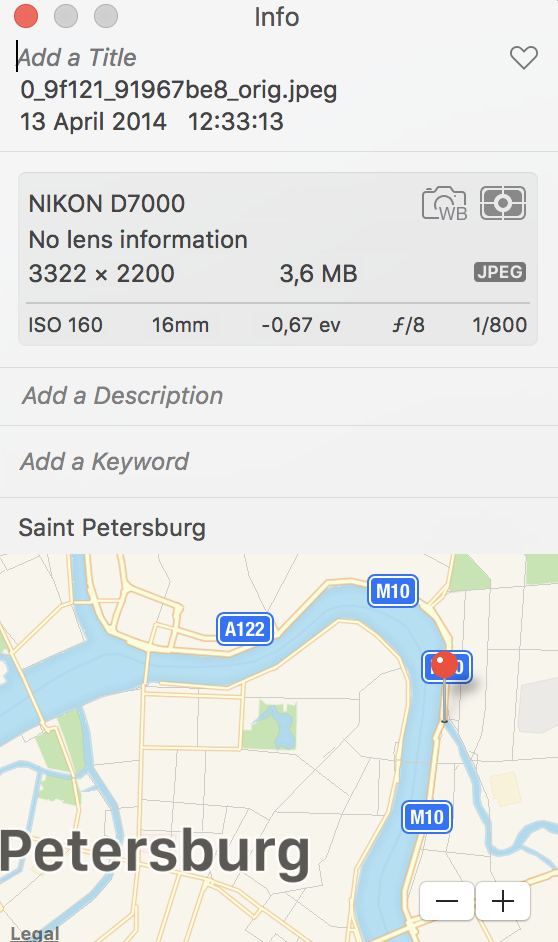Click the Saint Petersburg location text
The width and height of the screenshot is (558, 942).
(112, 527)
